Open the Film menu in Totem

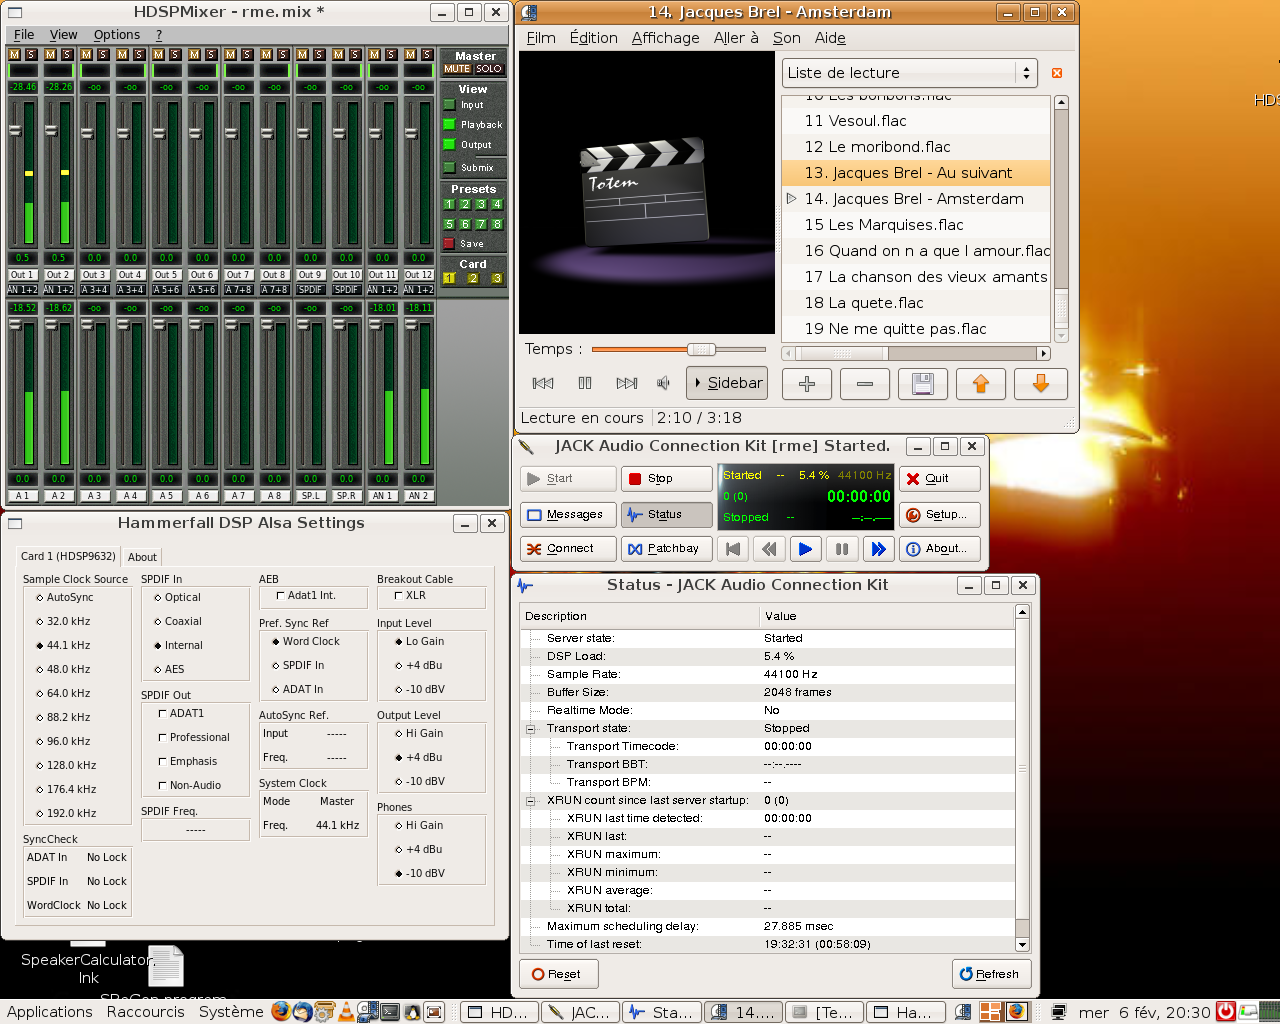pyautogui.click(x=541, y=38)
